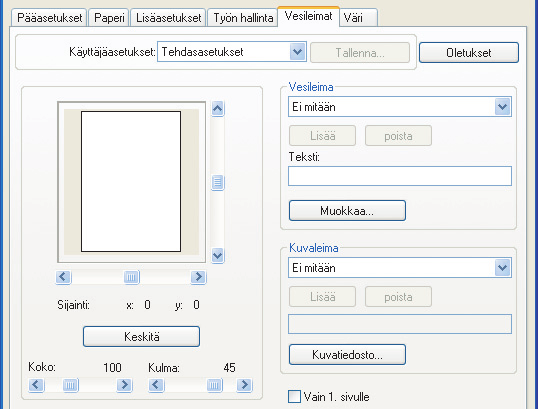Image resolution: width=538 pixels, height=409 pixels.
Task: Open the Kuvatiedosto file browser button
Action: click(347, 354)
